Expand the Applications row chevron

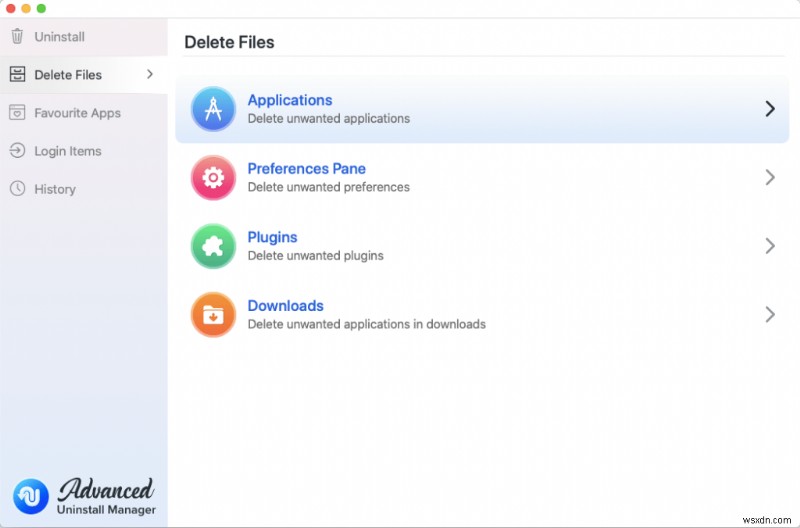(x=769, y=109)
